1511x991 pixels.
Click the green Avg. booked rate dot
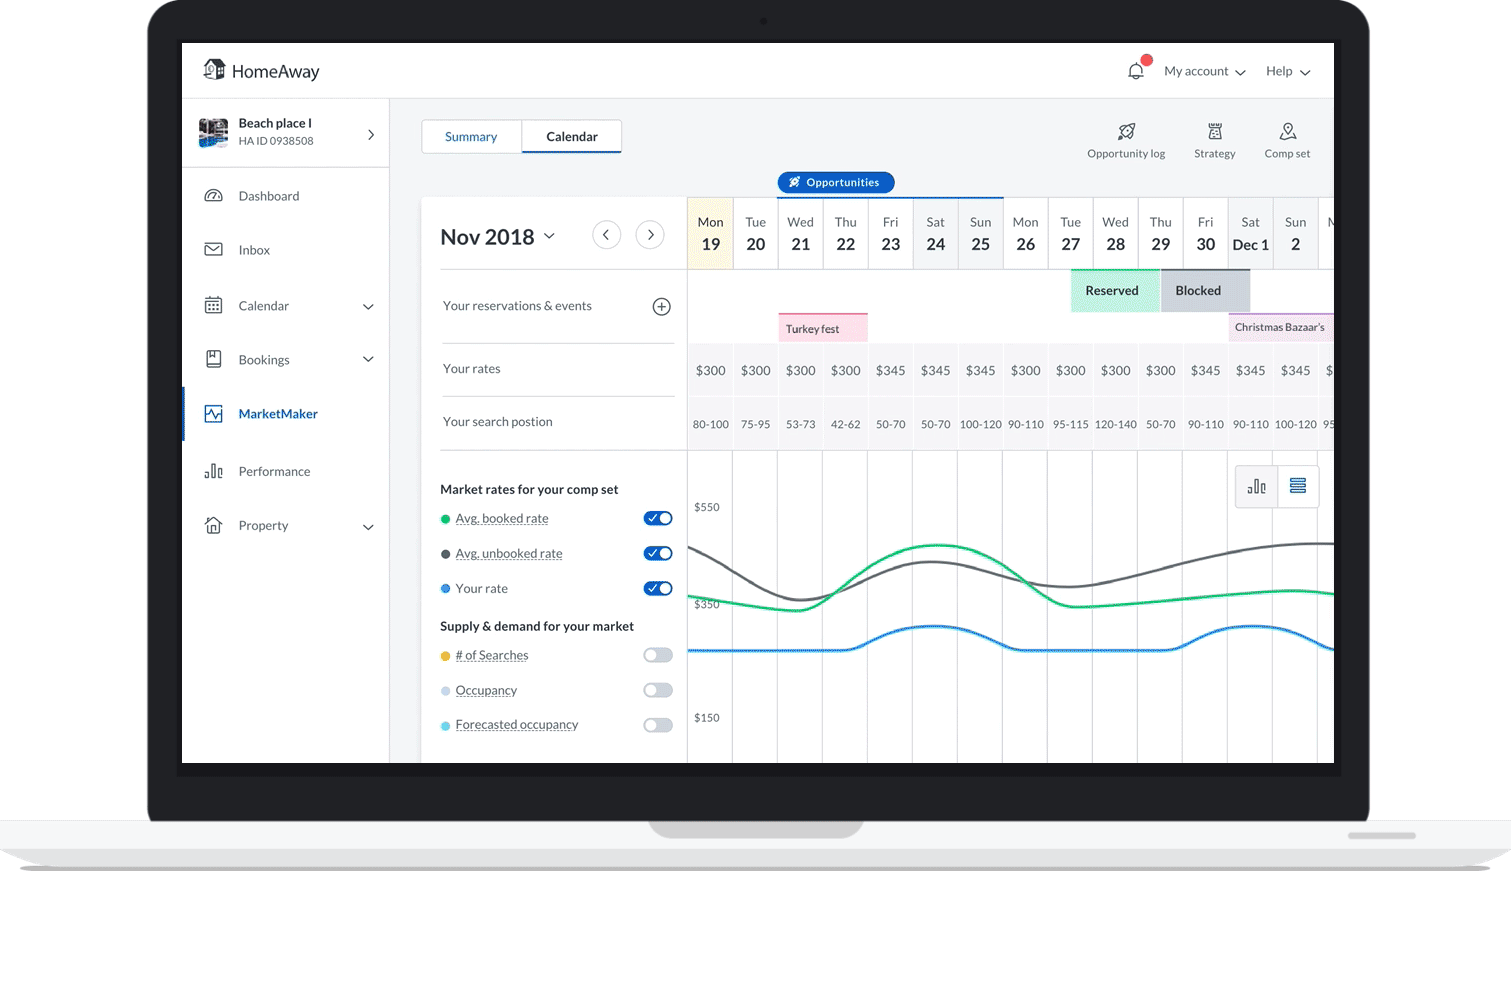coord(445,519)
